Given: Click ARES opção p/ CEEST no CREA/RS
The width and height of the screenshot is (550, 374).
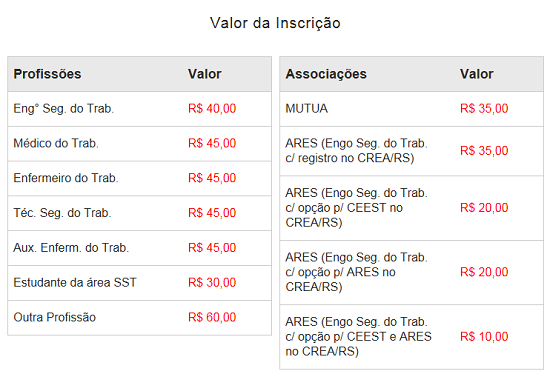Looking at the screenshot, I should (411, 208).
